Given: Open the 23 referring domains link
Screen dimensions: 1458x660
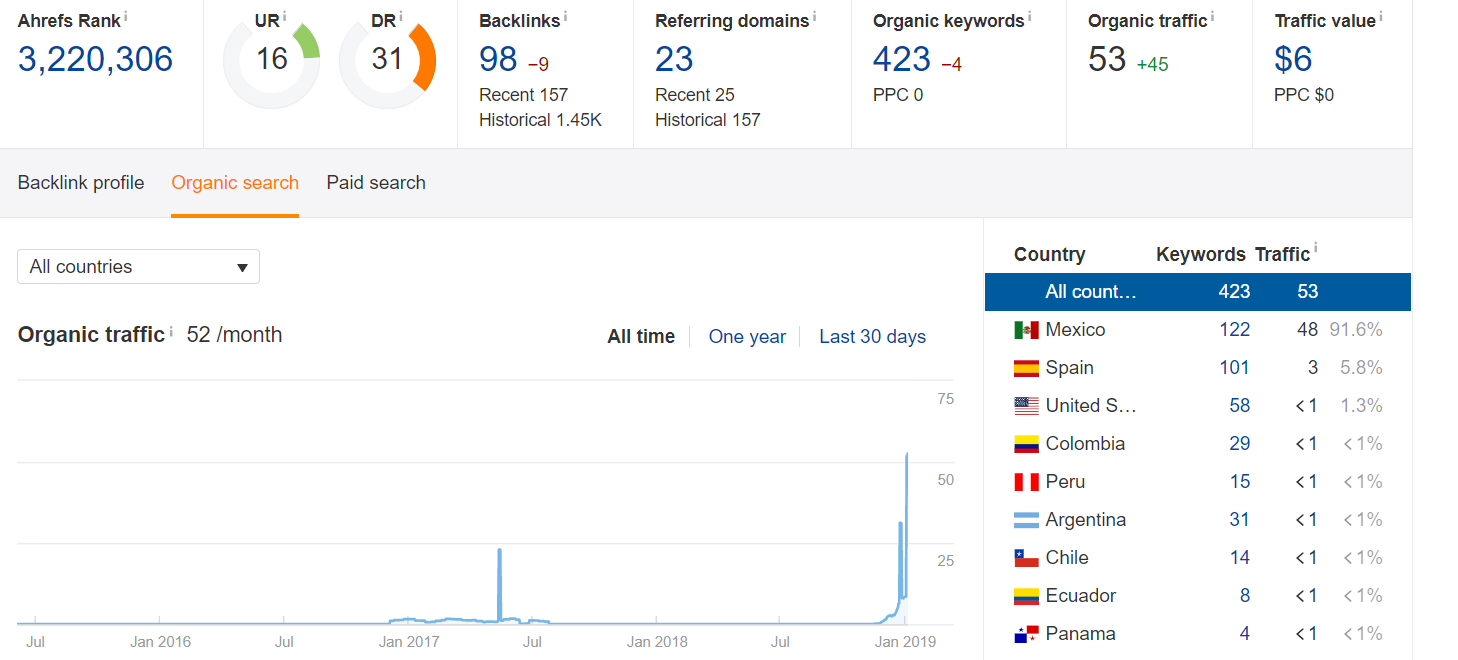Looking at the screenshot, I should (x=674, y=60).
